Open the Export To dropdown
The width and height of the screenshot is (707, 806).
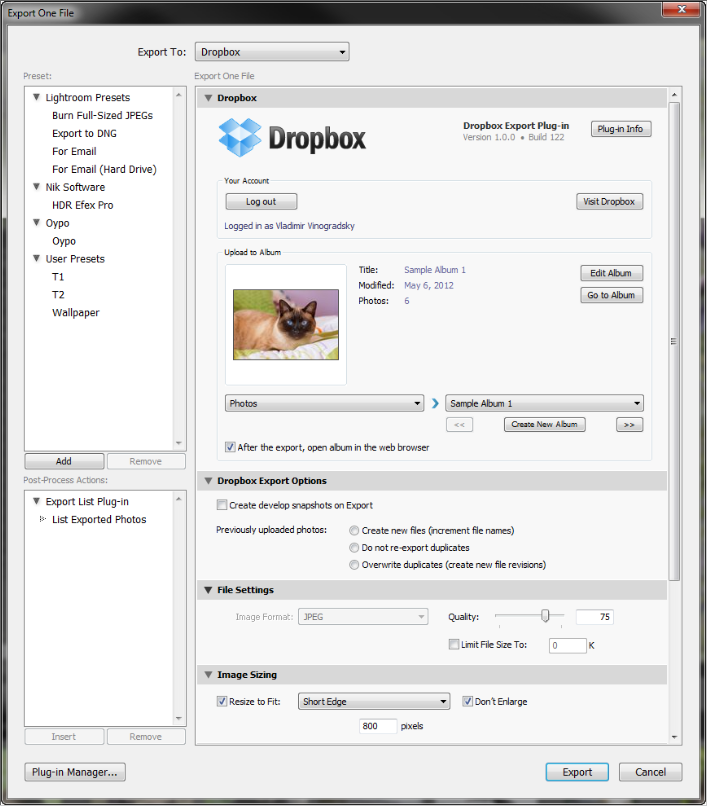click(272, 52)
